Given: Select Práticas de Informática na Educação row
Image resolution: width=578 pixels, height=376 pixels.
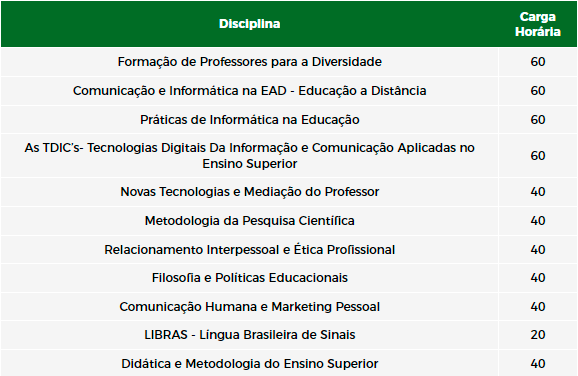Looking at the screenshot, I should tap(289, 120).
